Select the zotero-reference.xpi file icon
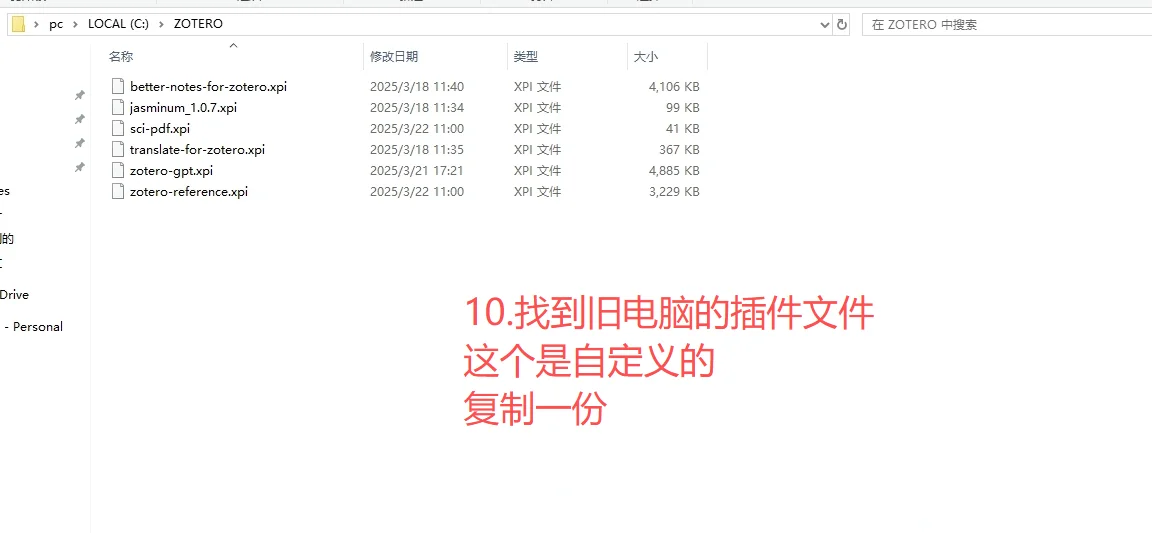 (x=118, y=192)
